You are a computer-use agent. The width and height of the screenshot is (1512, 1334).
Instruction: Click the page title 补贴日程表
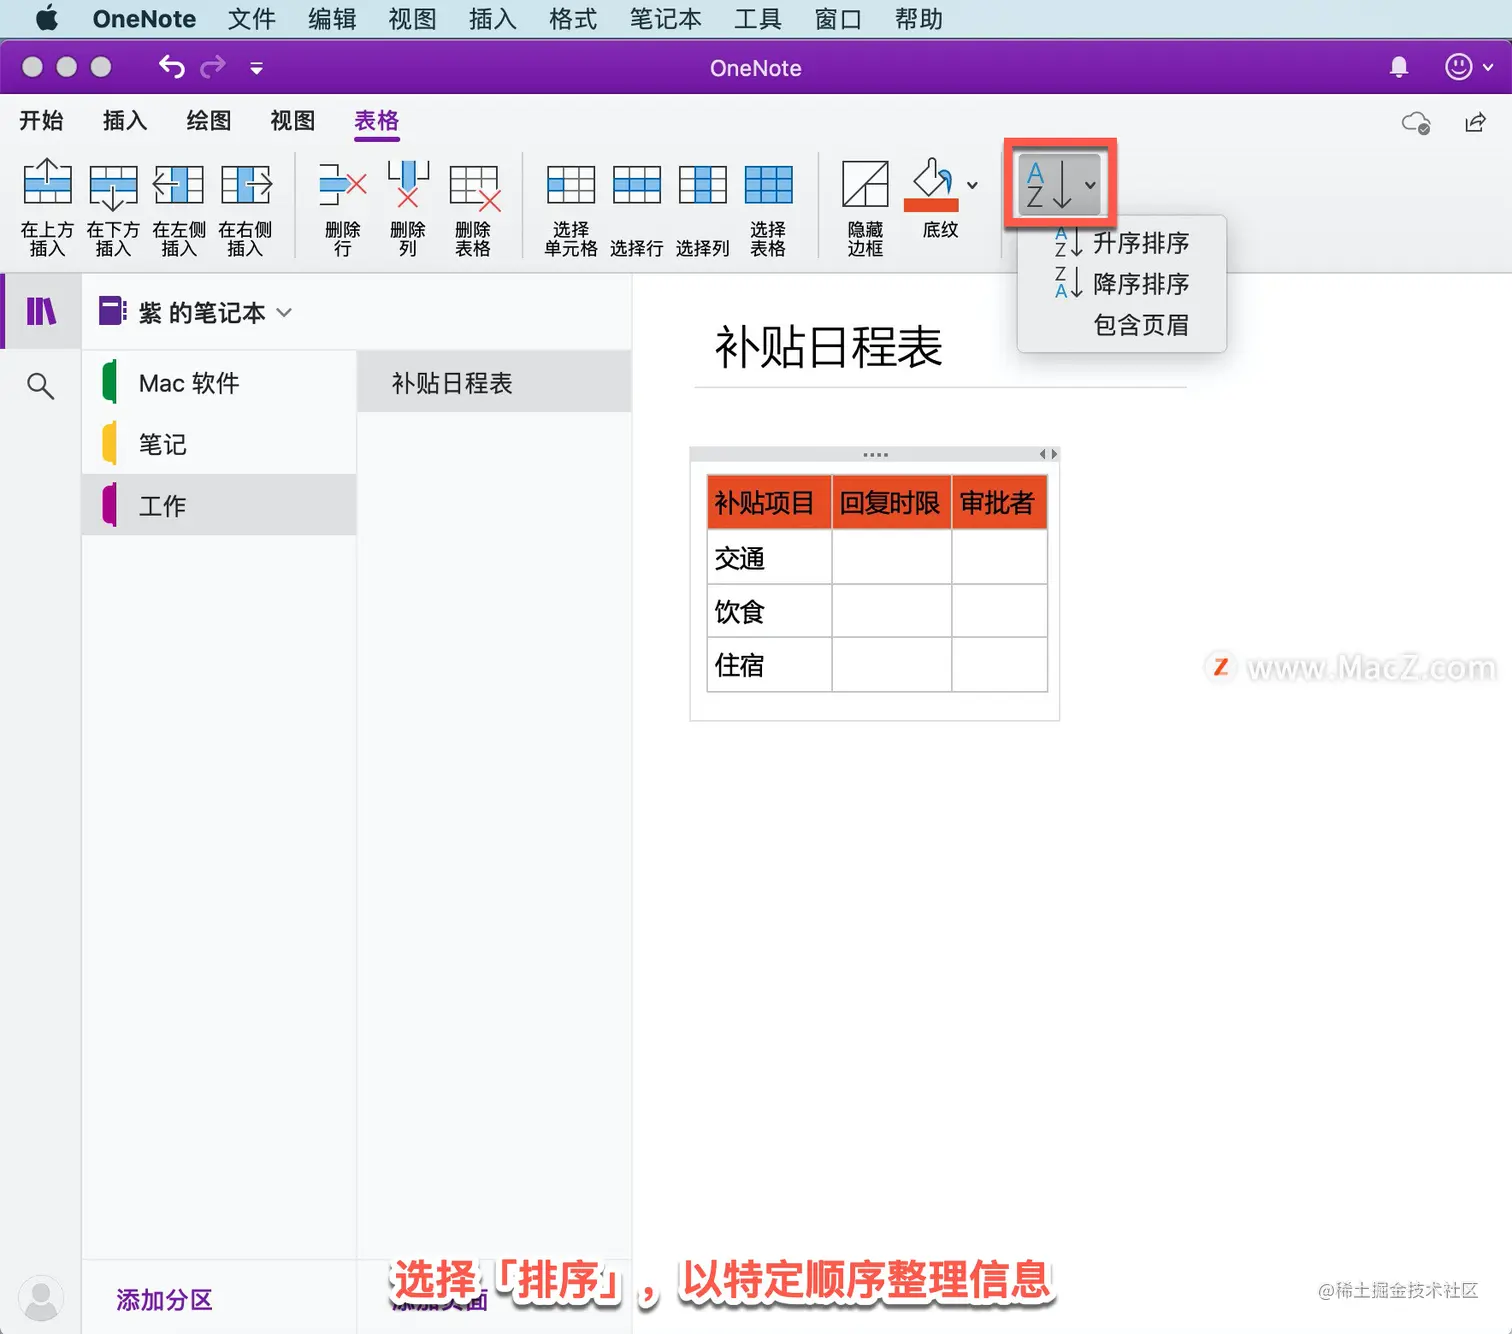[828, 347]
